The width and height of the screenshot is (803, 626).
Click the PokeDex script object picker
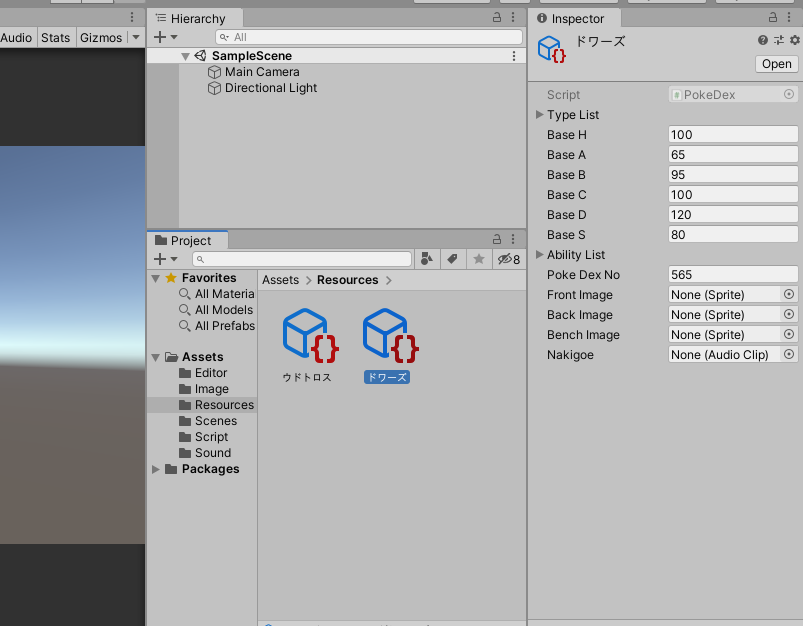[789, 94]
